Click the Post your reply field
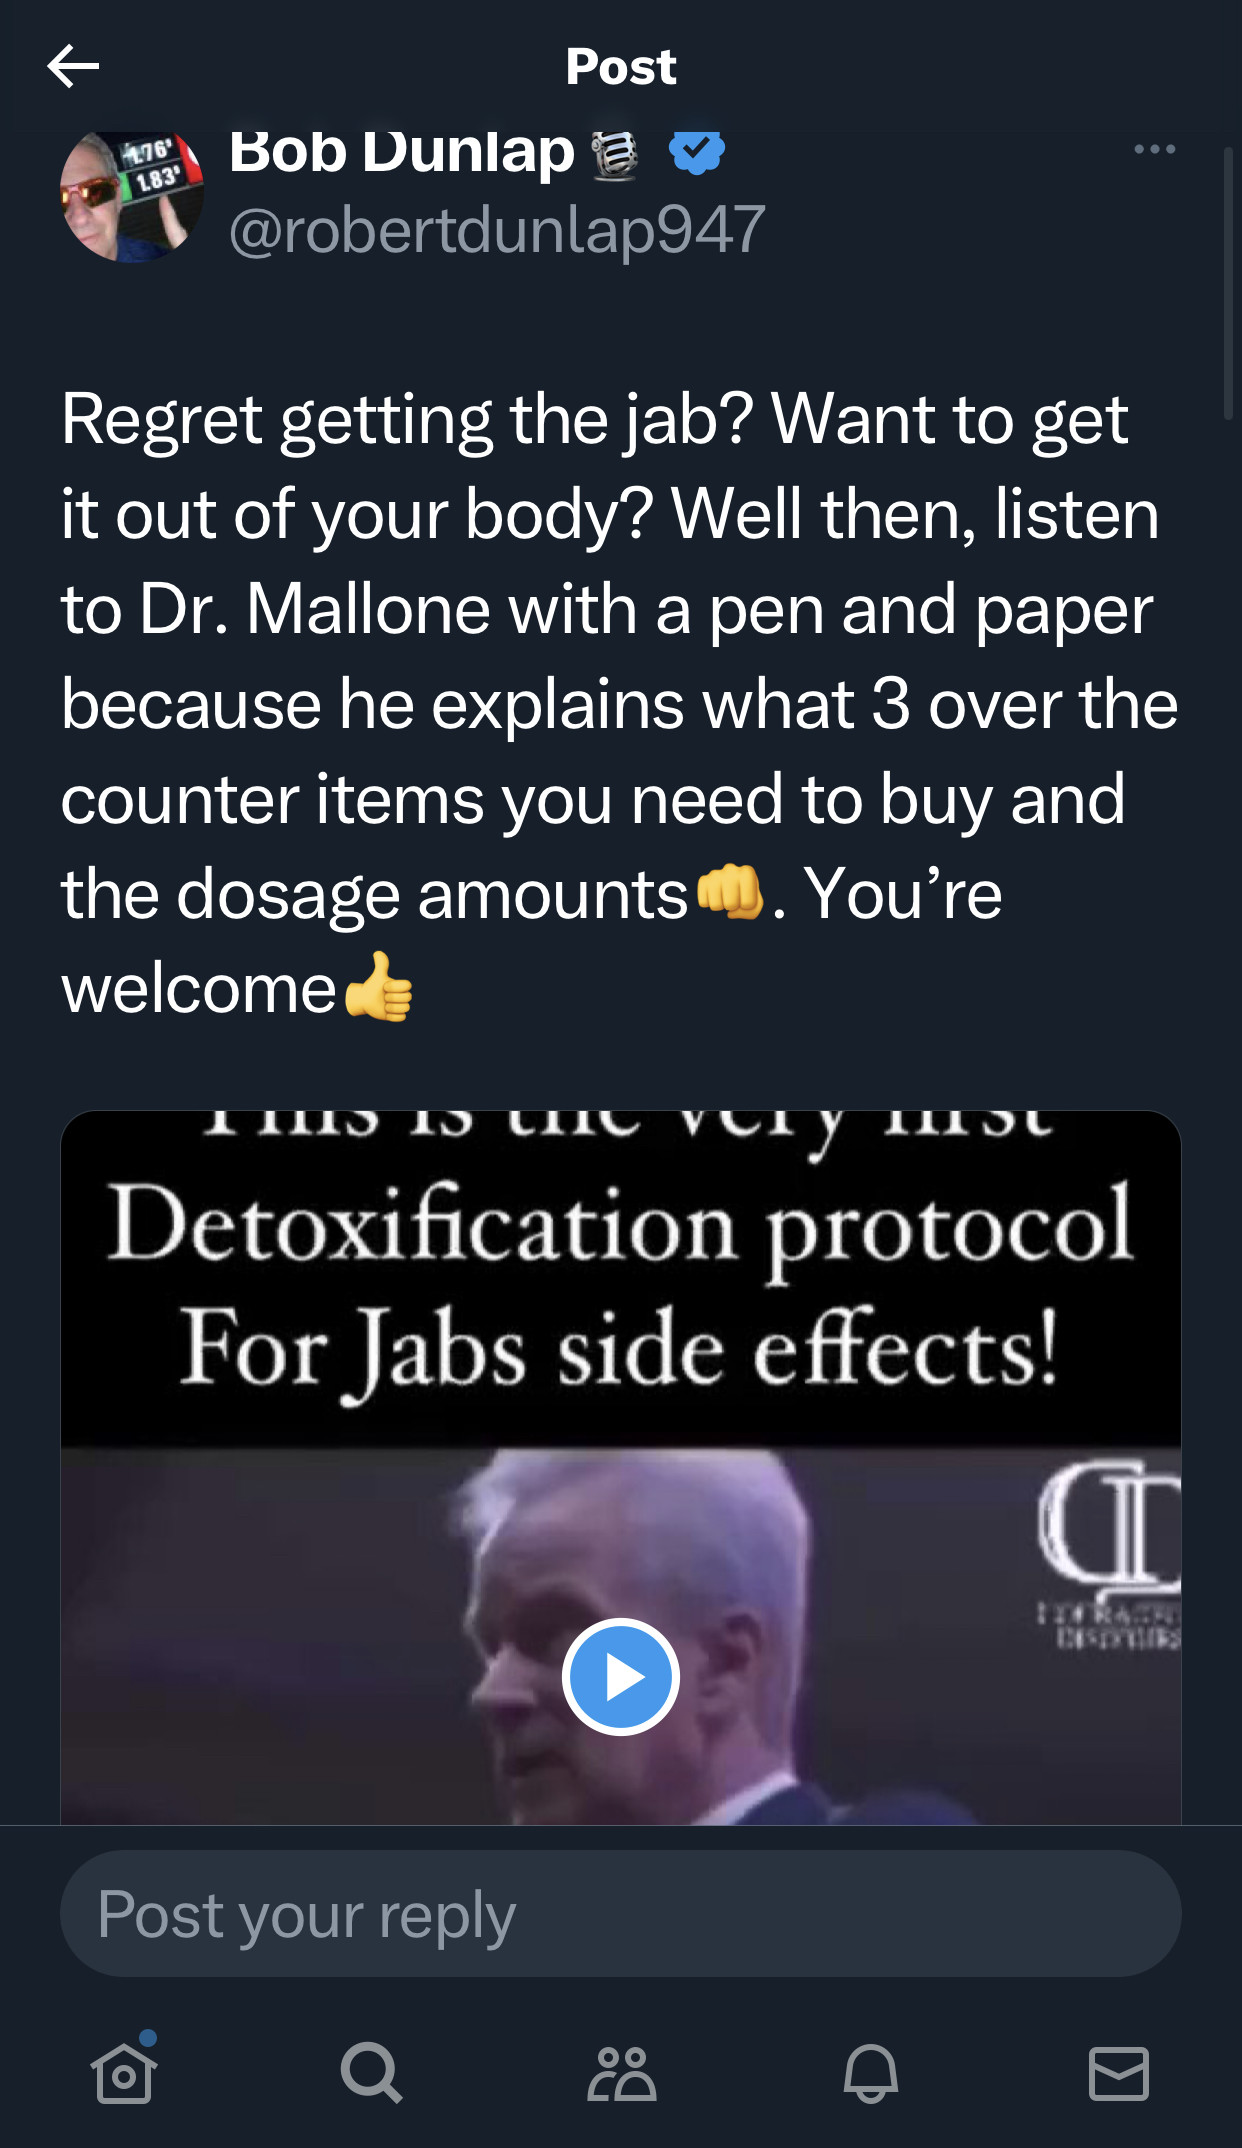 coord(620,1913)
